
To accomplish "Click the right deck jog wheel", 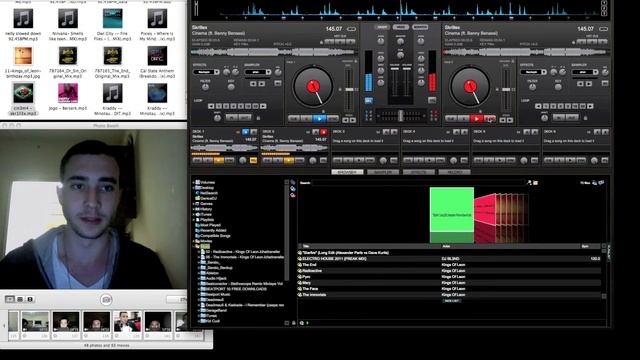I will pos(470,87).
